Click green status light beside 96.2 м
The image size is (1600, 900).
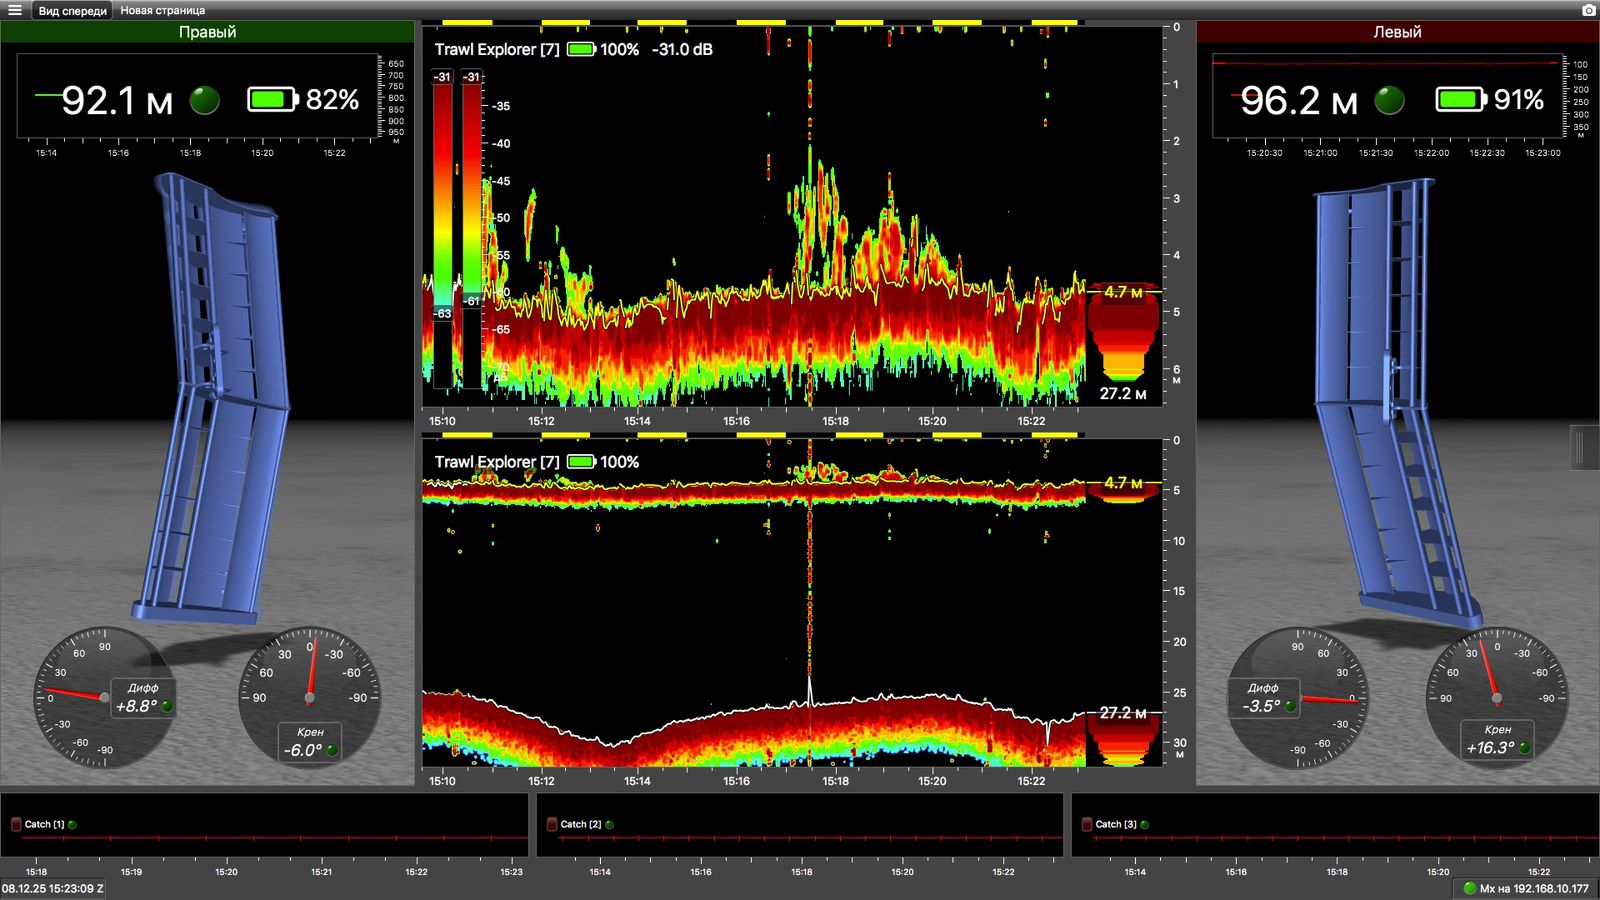click(1389, 100)
